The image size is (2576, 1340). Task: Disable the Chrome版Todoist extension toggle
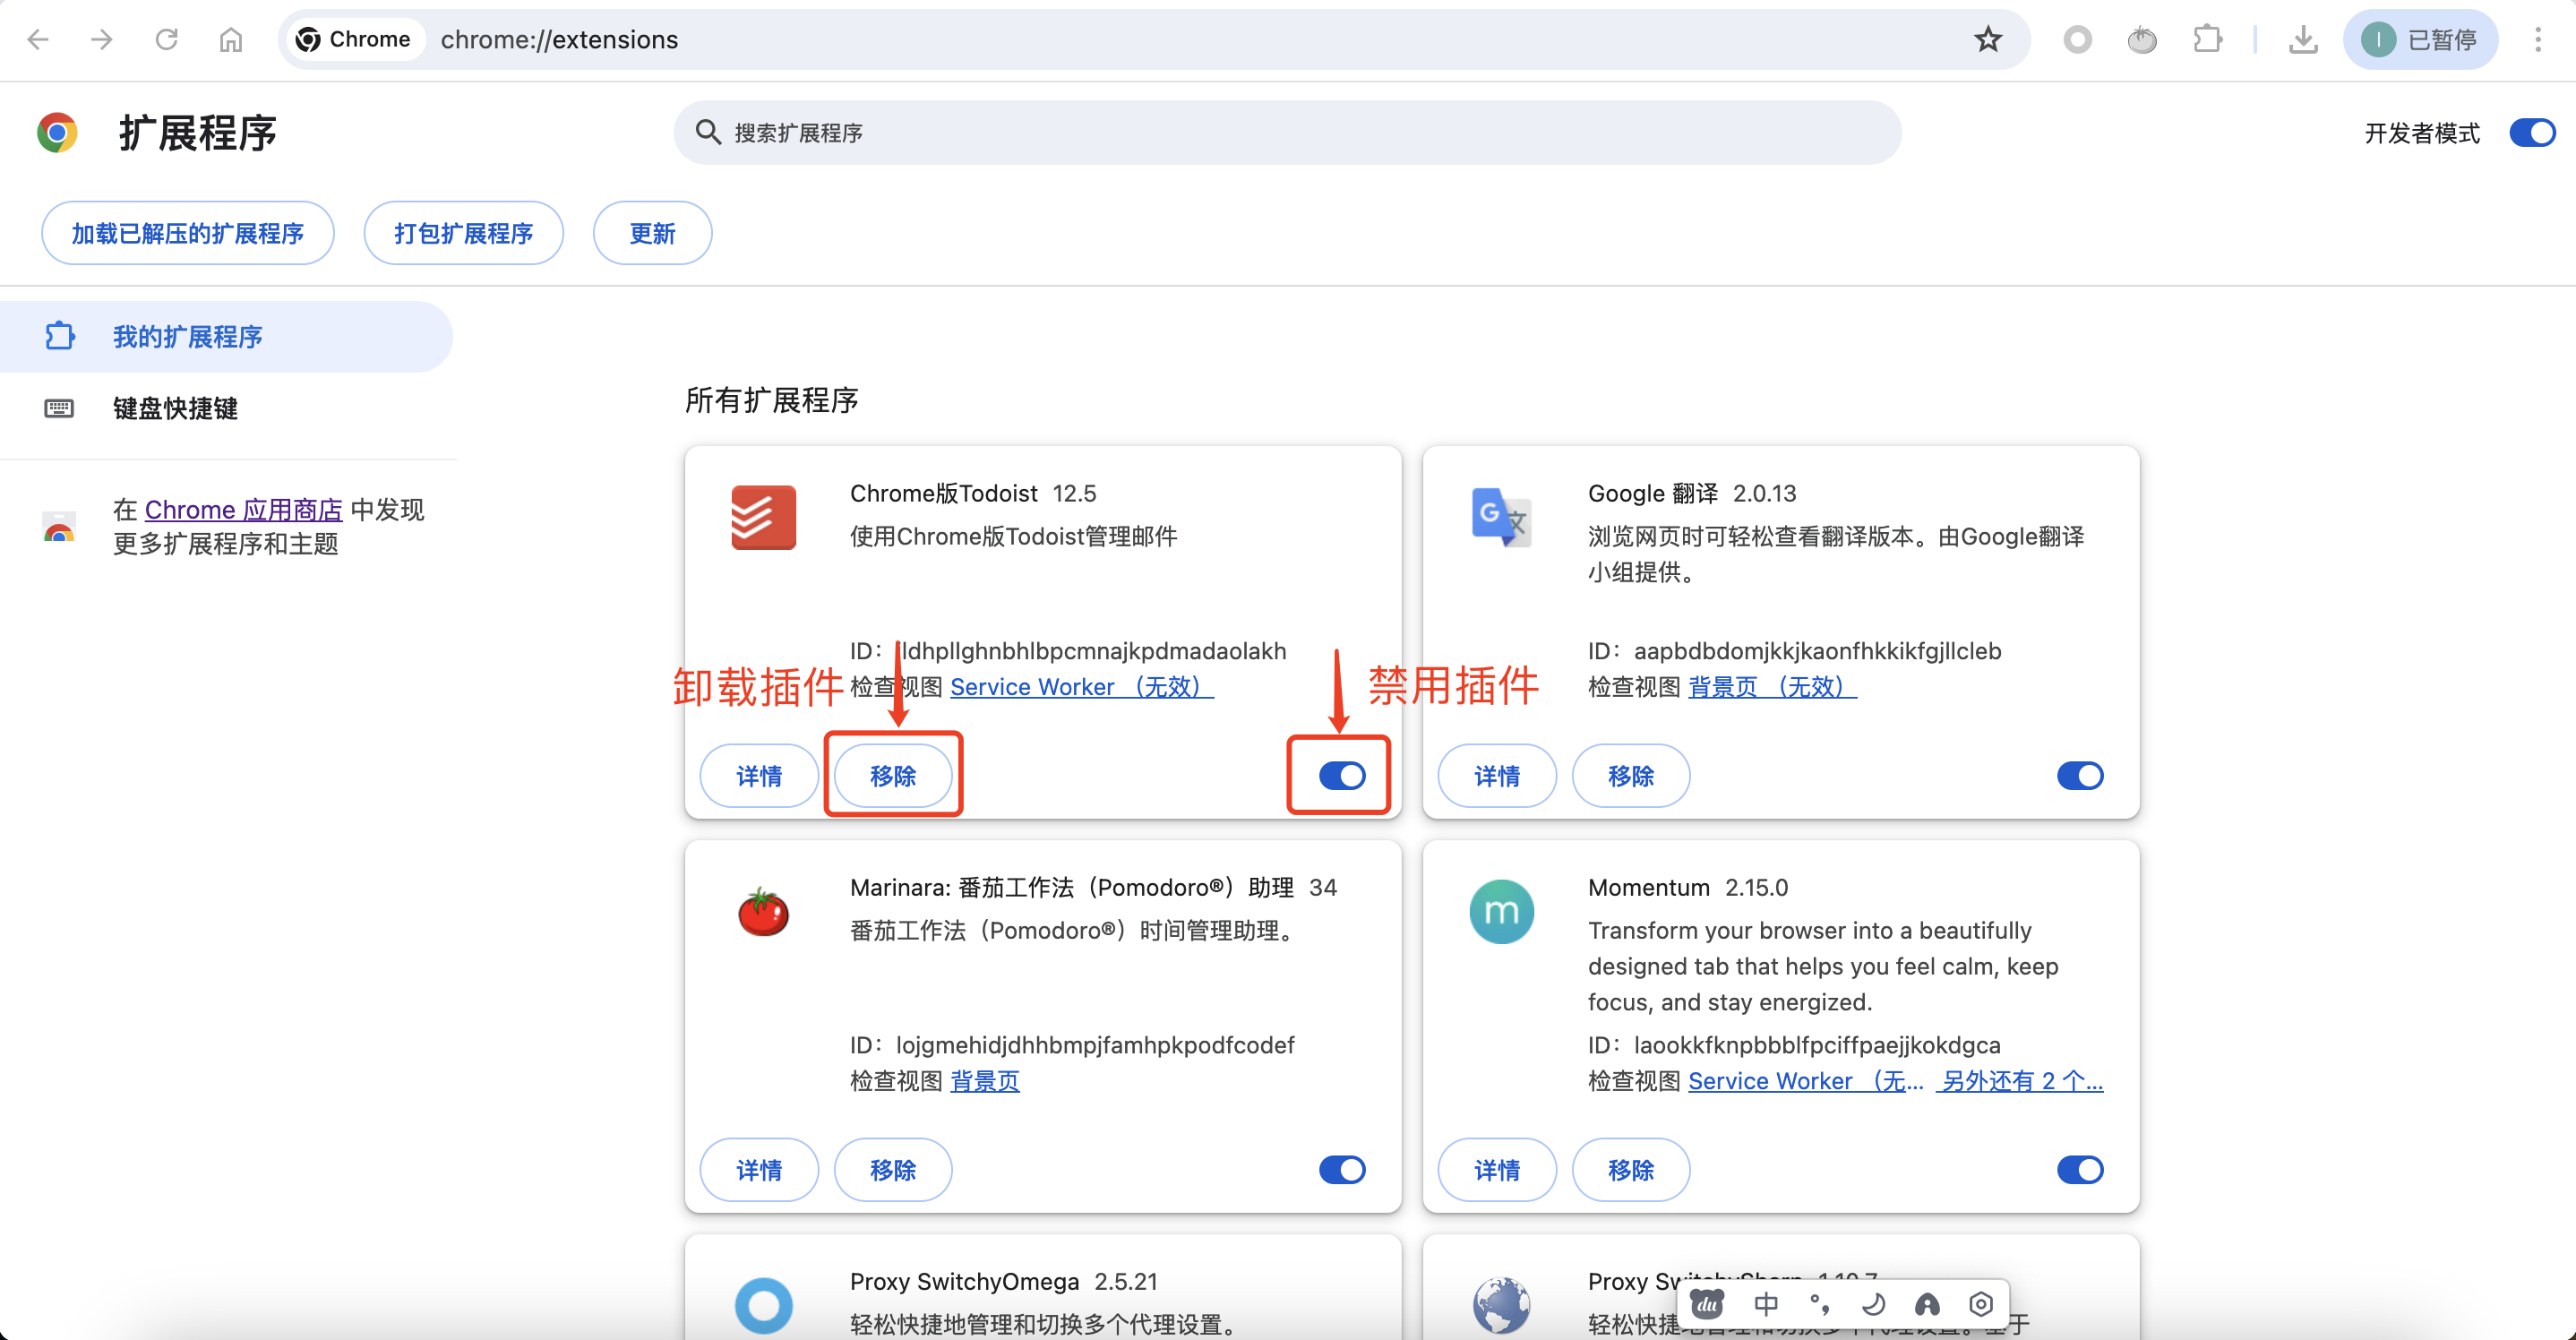click(x=1342, y=776)
